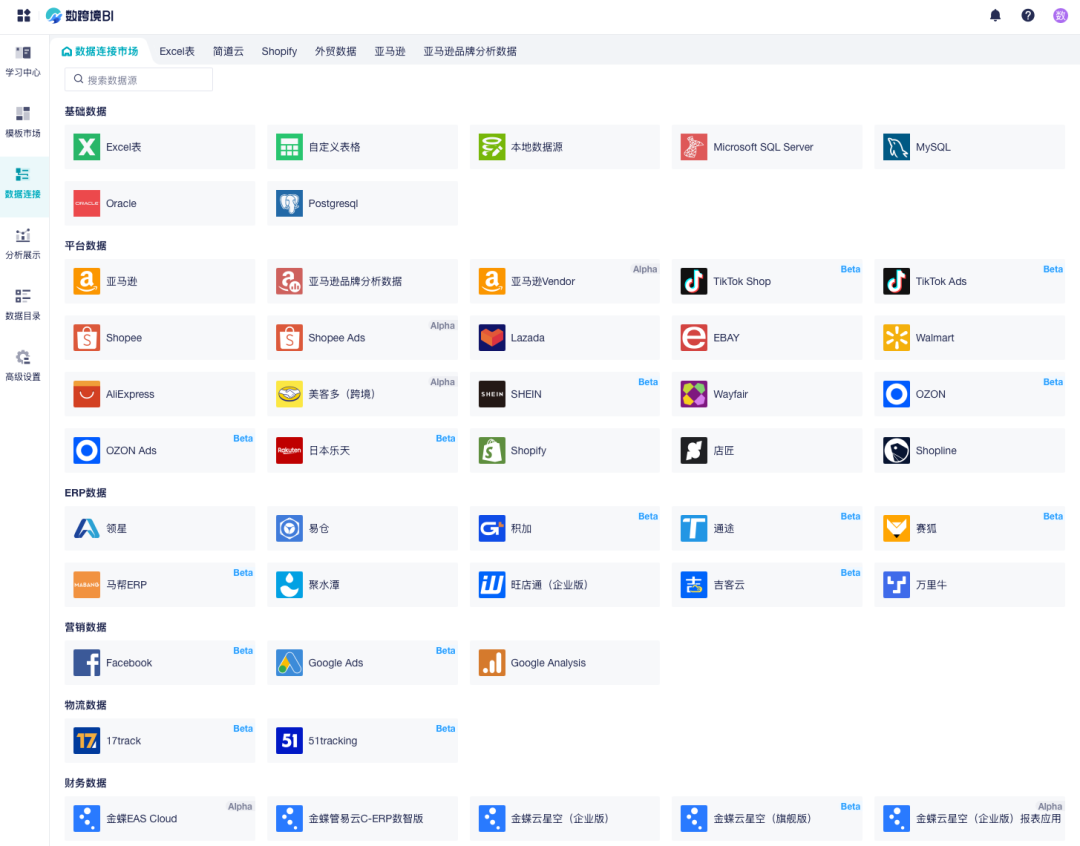Select the TikTok Ads card label

coord(941,281)
